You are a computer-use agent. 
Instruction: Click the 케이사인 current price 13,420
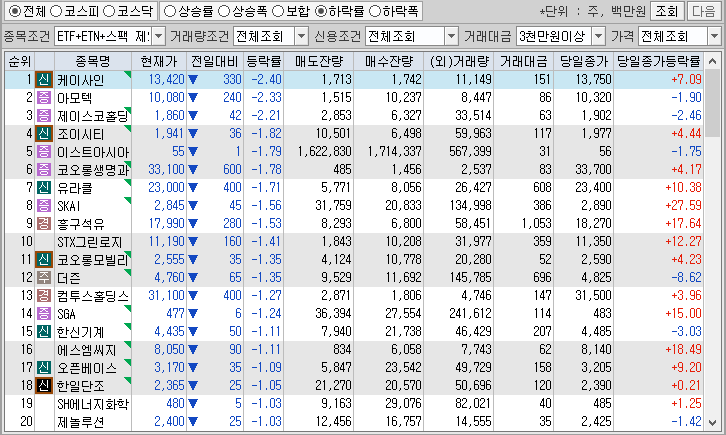pos(166,80)
